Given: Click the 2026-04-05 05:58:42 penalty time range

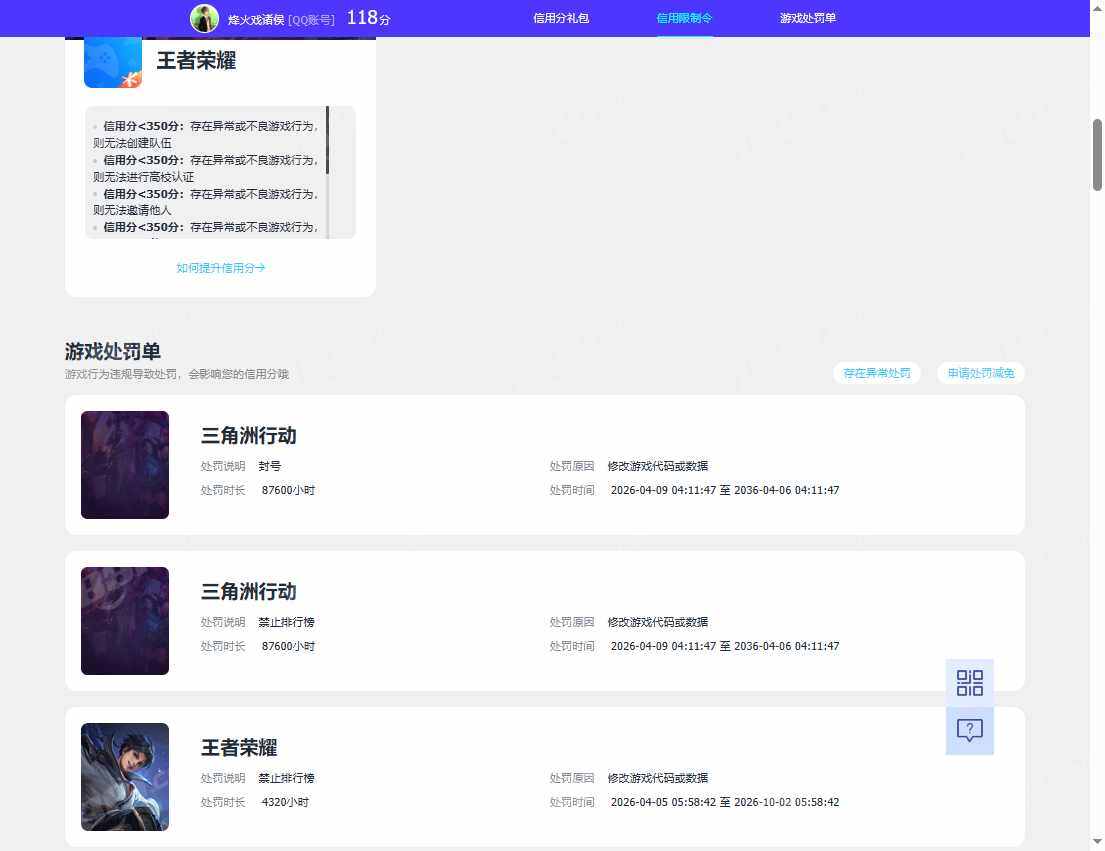Looking at the screenshot, I should pyautogui.click(x=725, y=802).
